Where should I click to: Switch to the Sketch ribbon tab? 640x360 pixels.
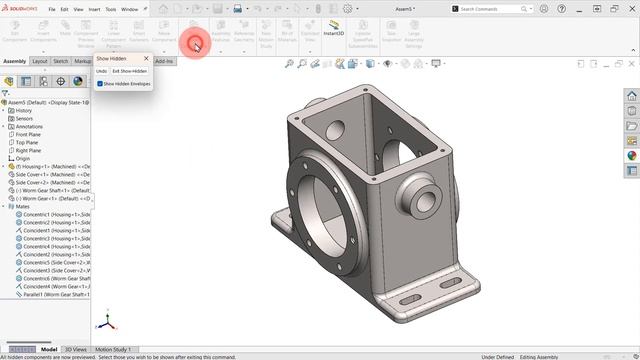(x=60, y=61)
